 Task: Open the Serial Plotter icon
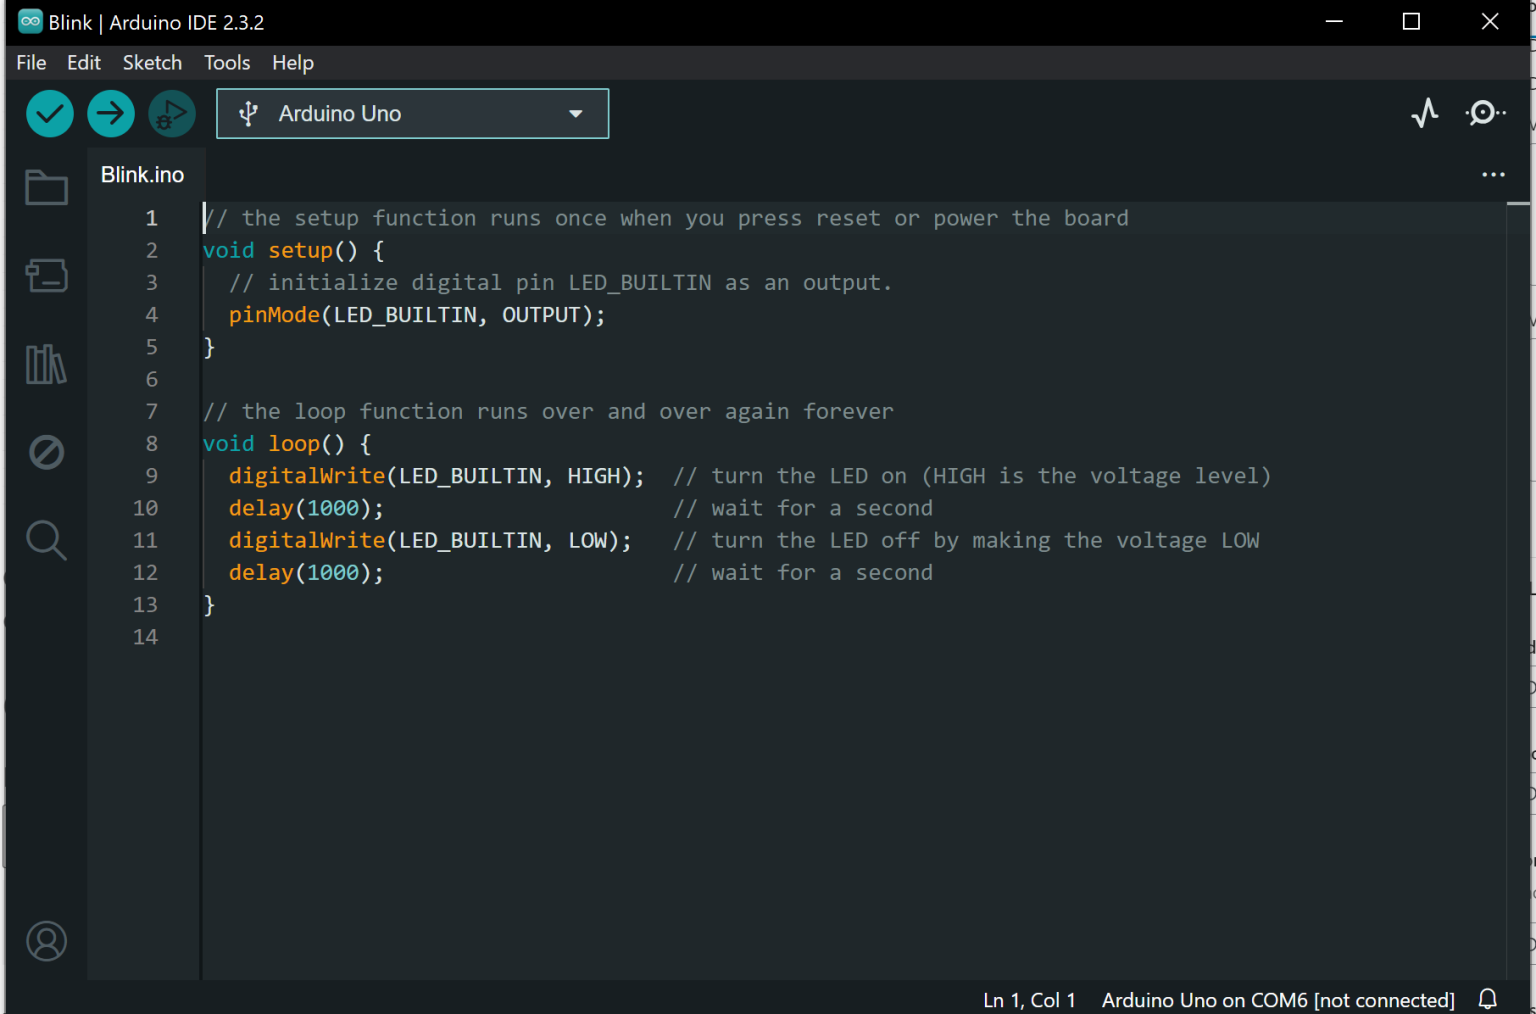click(x=1424, y=113)
